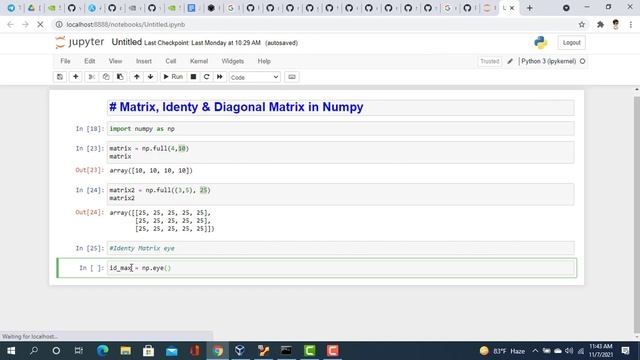Click the Out[24] array output
Viewport: 640px width, 360px height.
[162, 221]
